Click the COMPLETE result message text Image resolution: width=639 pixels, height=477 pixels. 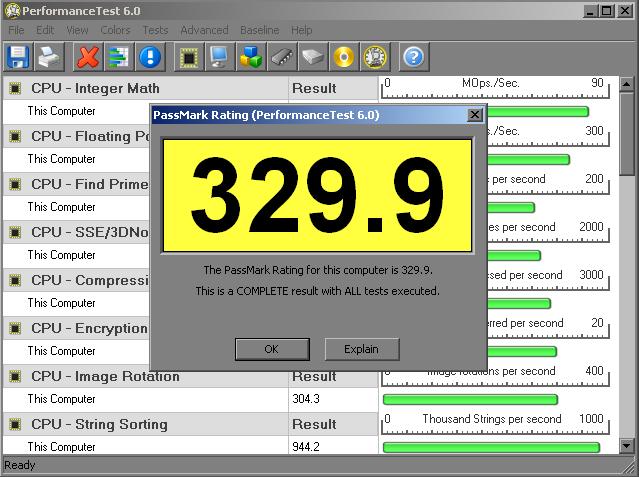pos(317,291)
